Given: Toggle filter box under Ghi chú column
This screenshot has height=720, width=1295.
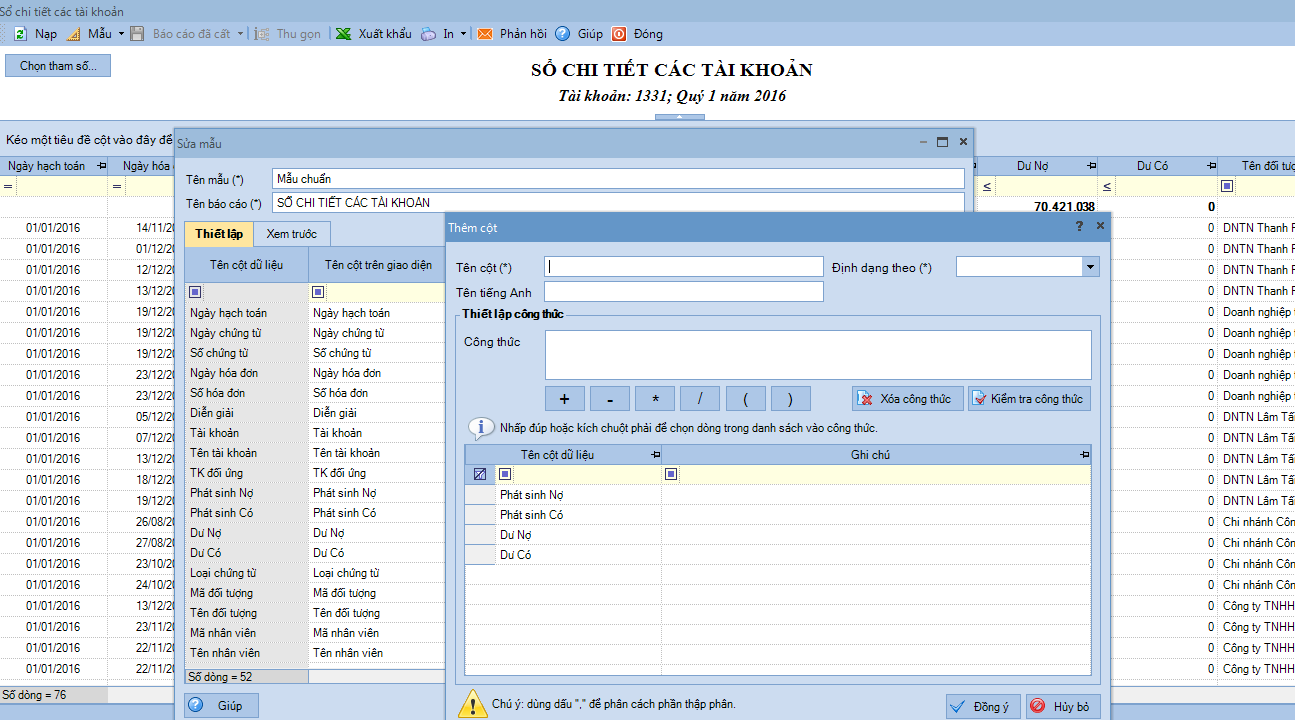Looking at the screenshot, I should (671, 475).
